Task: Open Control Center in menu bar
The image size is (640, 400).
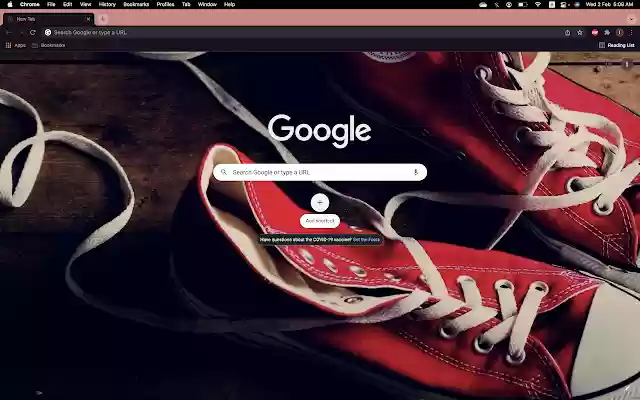Action: click(564, 4)
